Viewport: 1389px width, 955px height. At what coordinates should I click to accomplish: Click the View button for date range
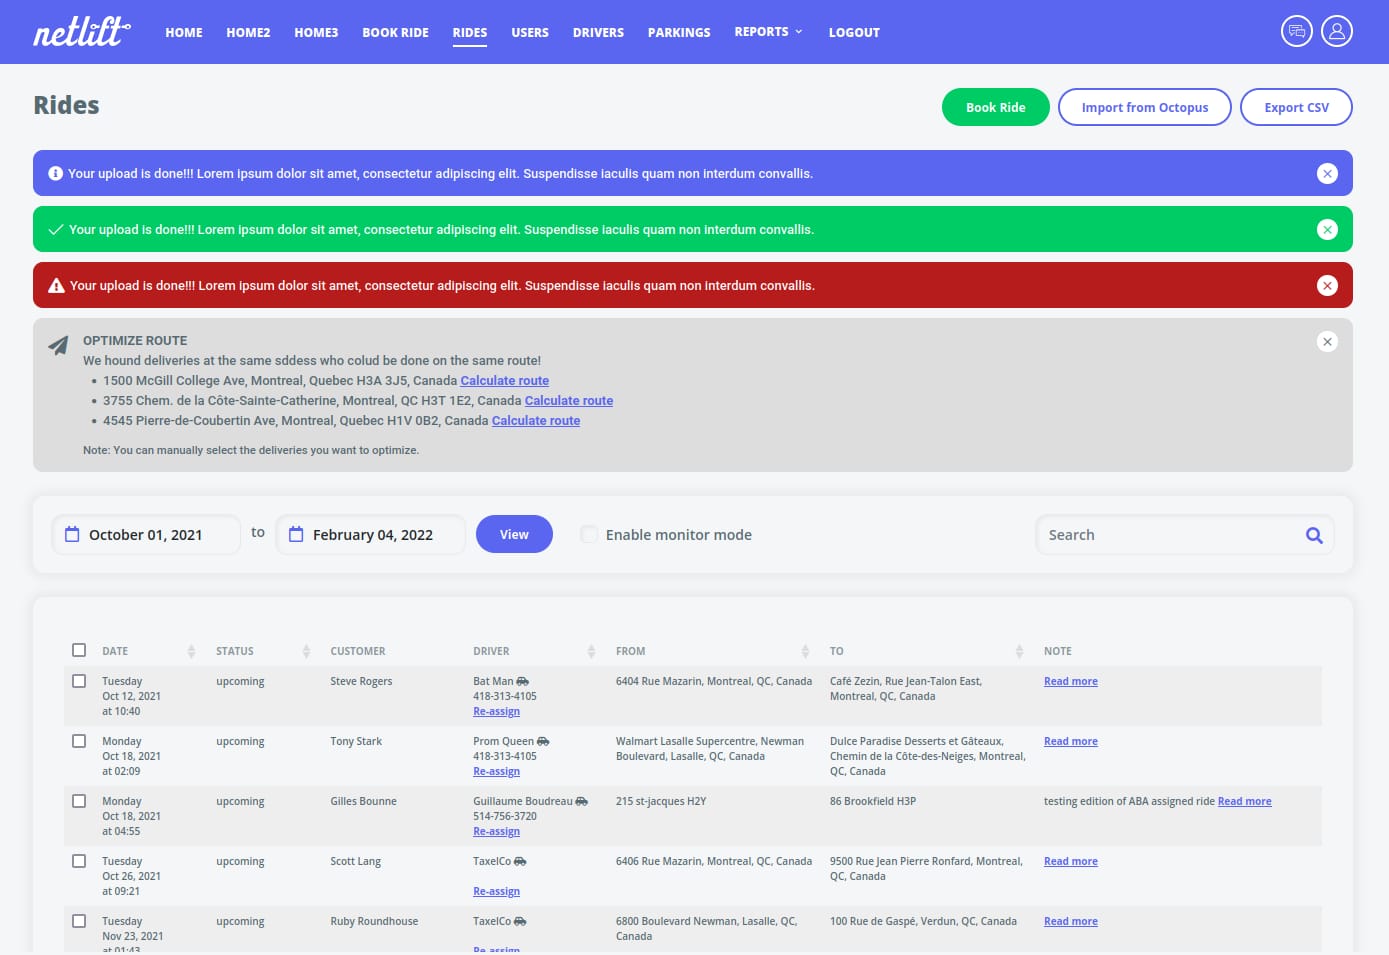coord(514,534)
